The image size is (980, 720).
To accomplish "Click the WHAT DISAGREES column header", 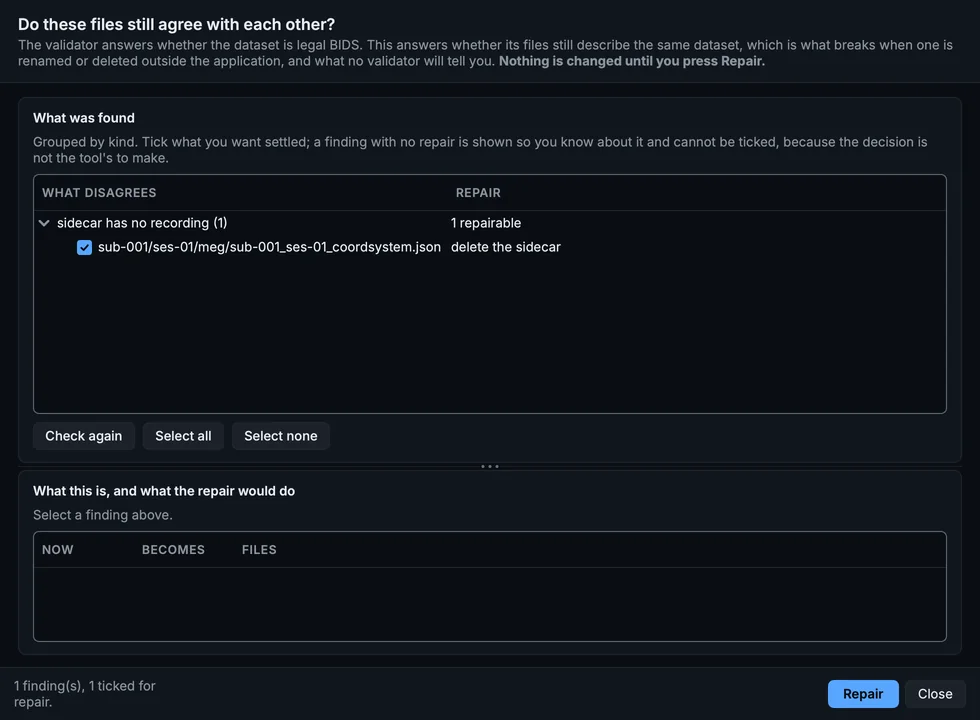I will [x=99, y=192].
